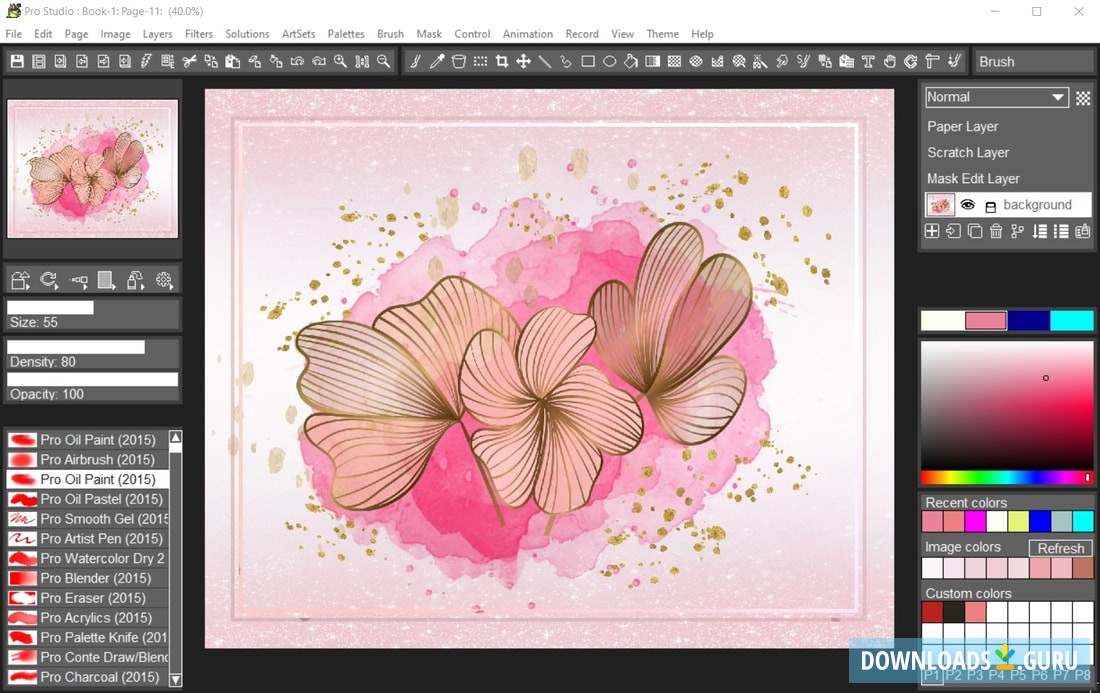Pick the red custom color swatch
The width and height of the screenshot is (1100, 693).
tap(932, 612)
